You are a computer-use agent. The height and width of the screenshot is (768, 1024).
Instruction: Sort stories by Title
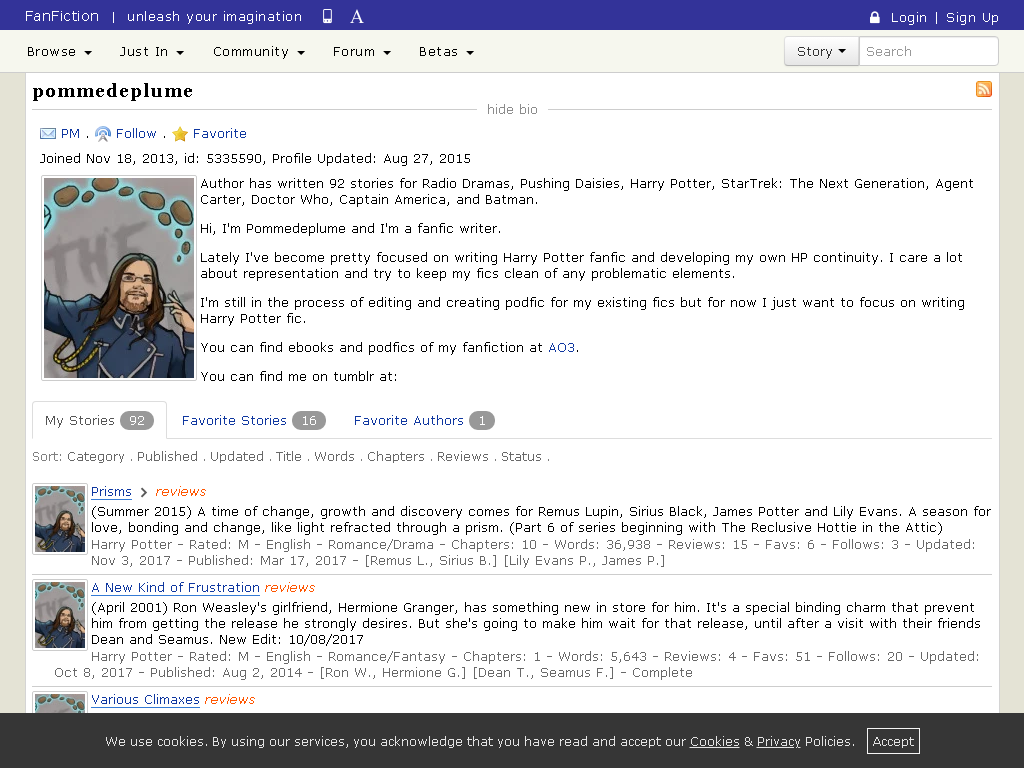coord(288,456)
